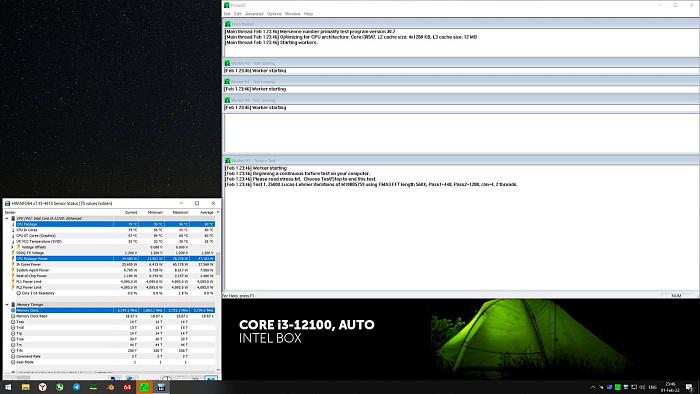This screenshot has width=700, height=394.
Task: Open the notification action center
Action: coord(689,387)
